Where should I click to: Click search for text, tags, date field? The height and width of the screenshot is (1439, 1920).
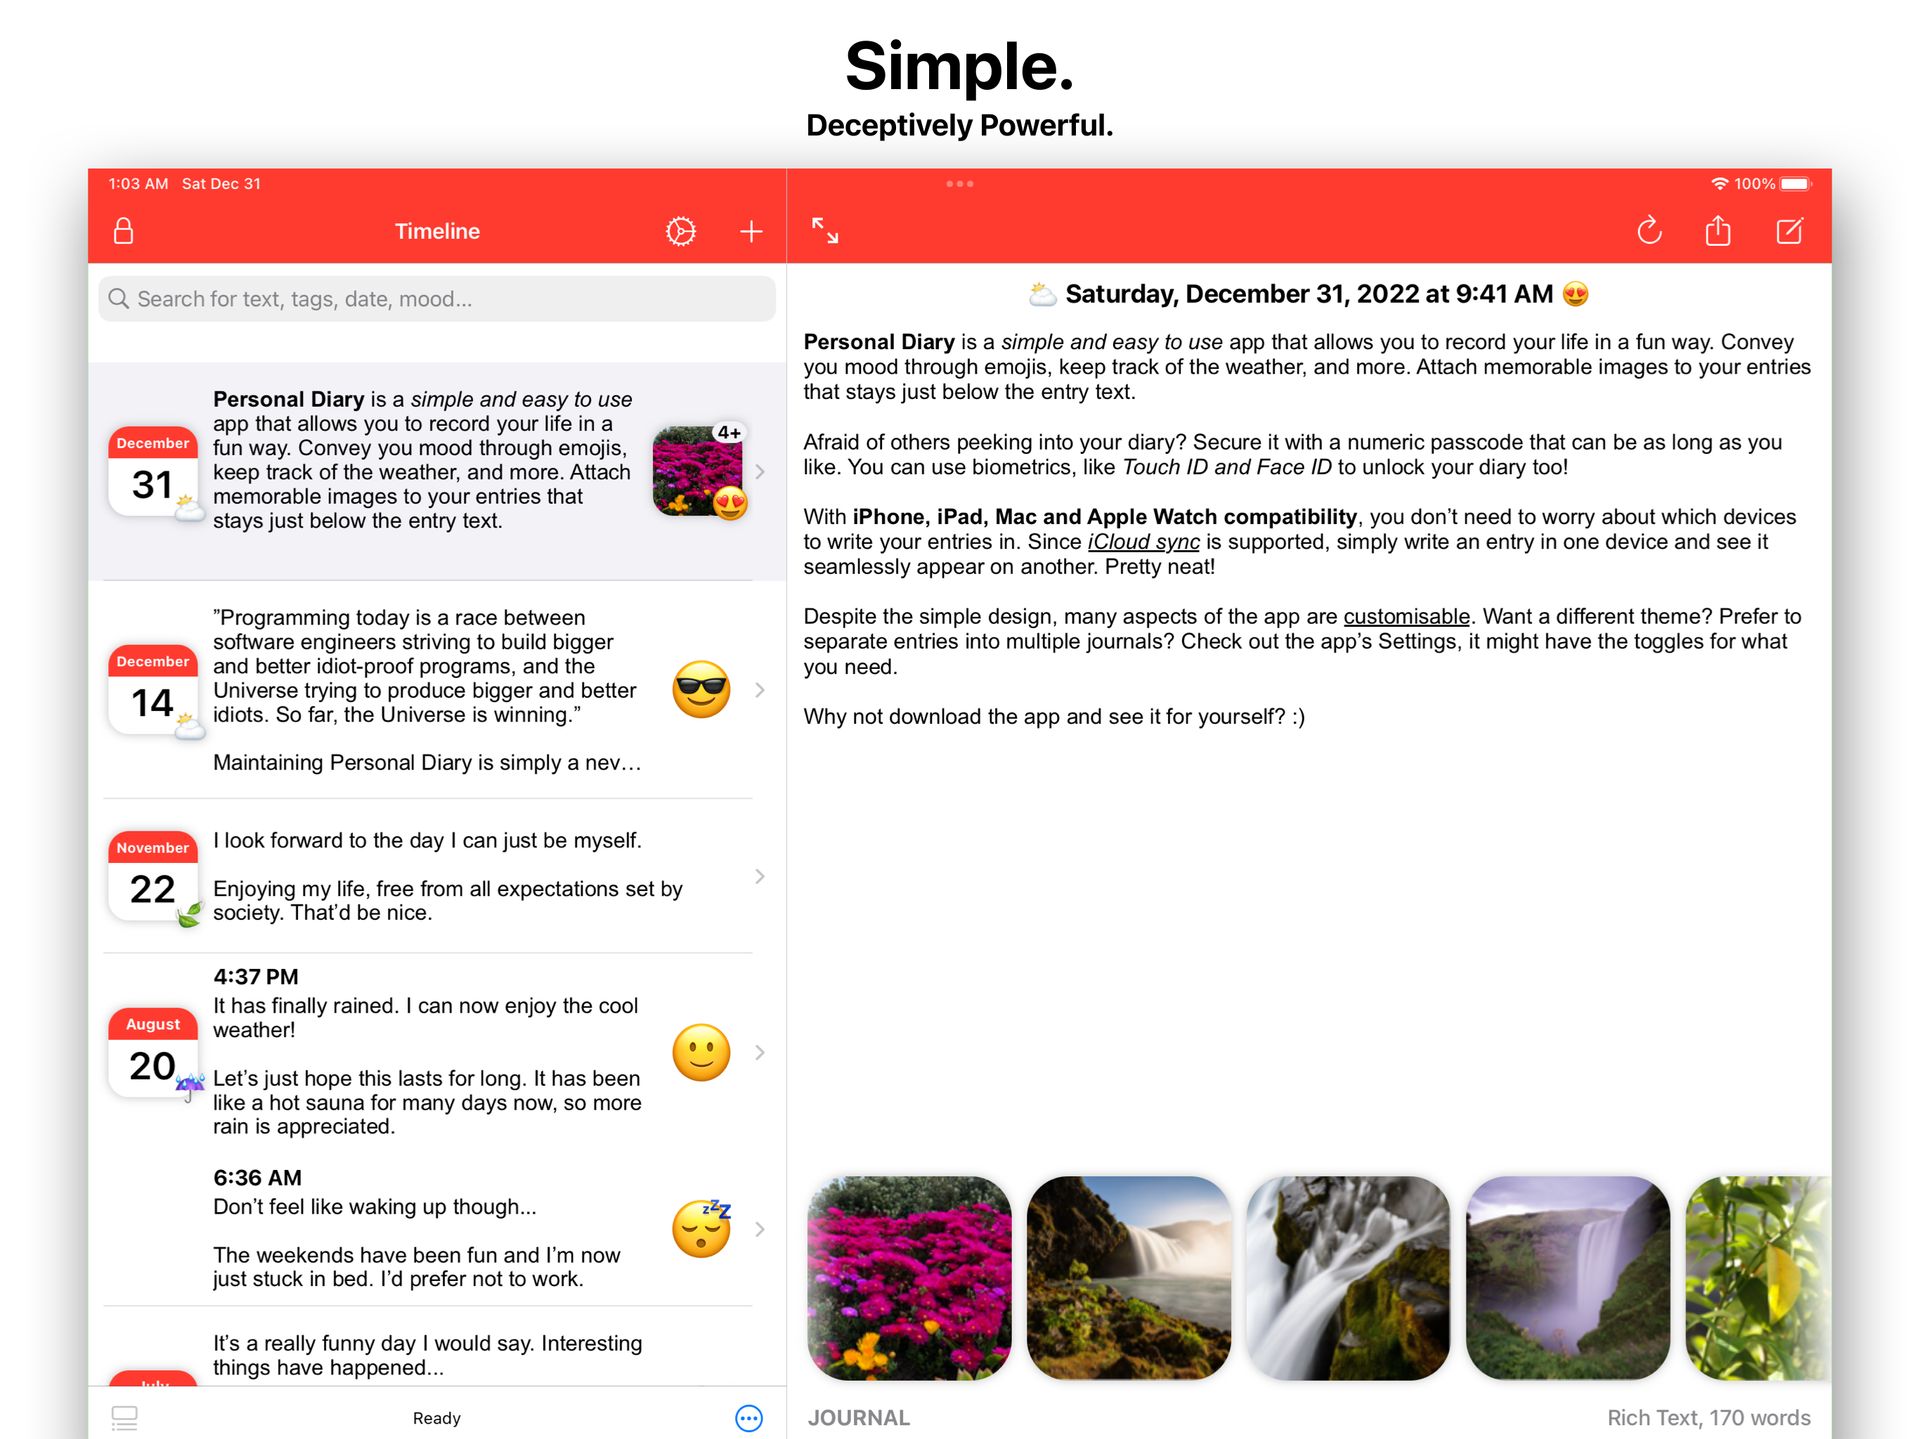(x=435, y=298)
